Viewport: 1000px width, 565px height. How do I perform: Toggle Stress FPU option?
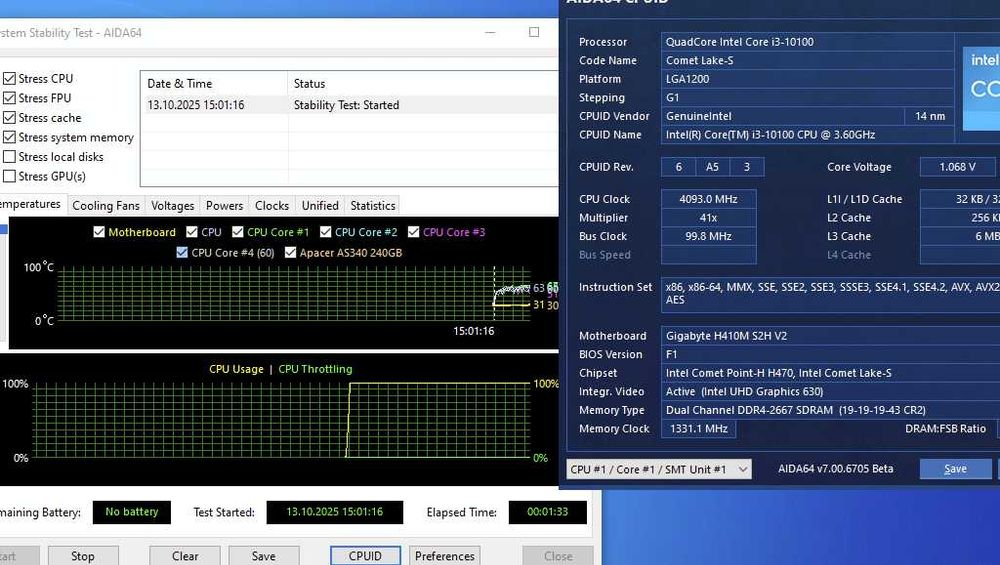coord(9,98)
